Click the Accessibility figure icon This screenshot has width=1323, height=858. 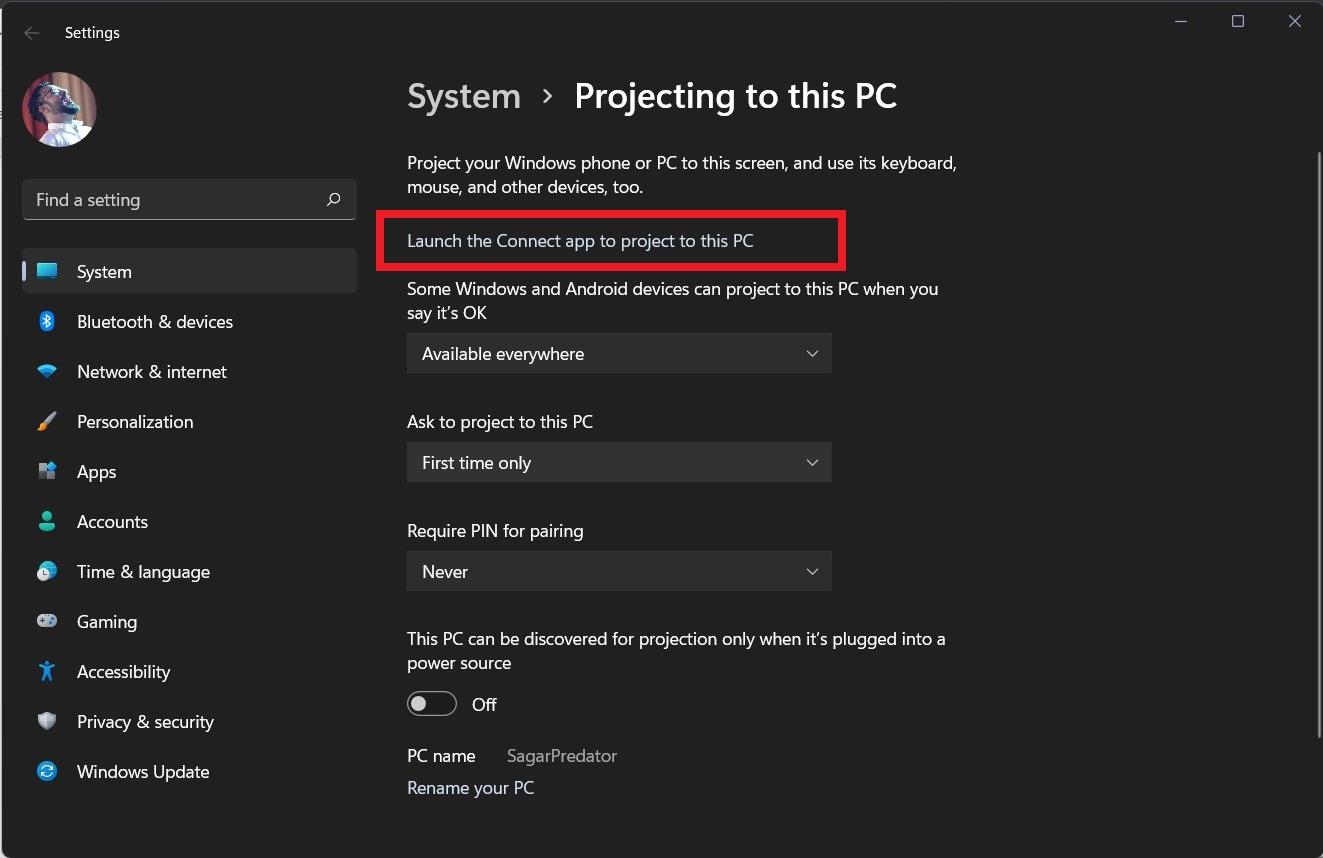[47, 671]
